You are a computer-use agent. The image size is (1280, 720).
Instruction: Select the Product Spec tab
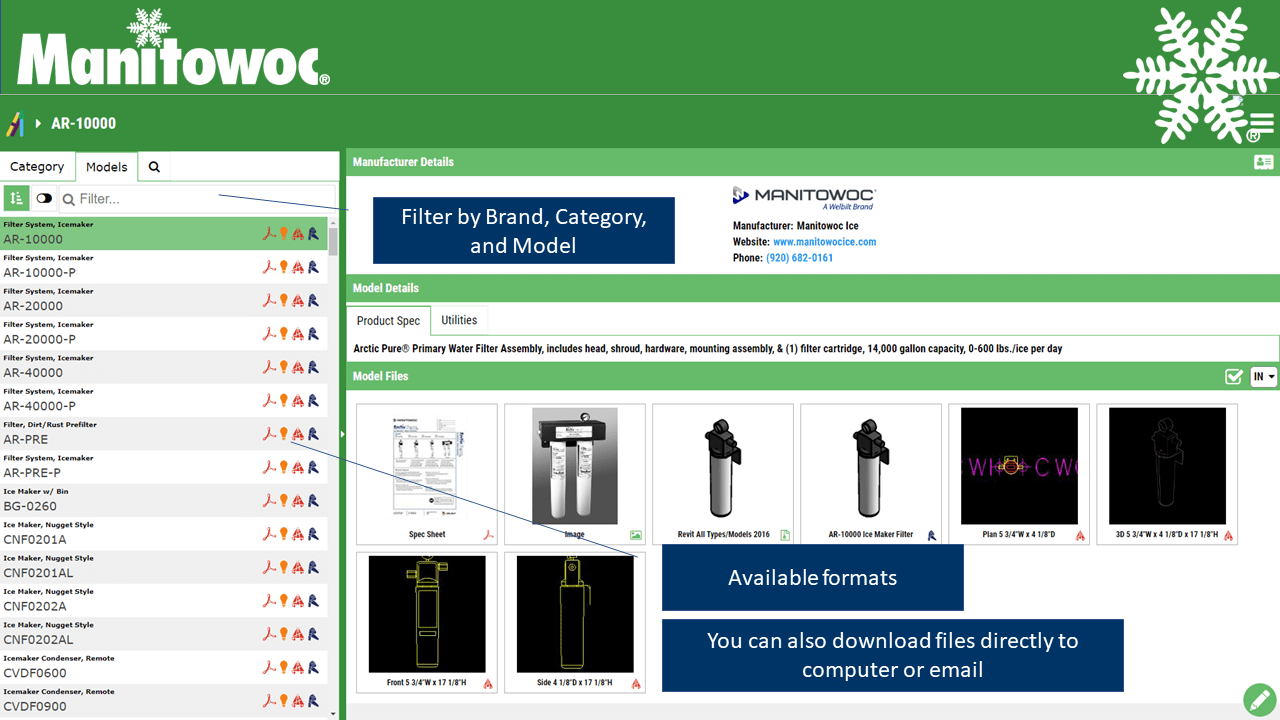point(389,321)
